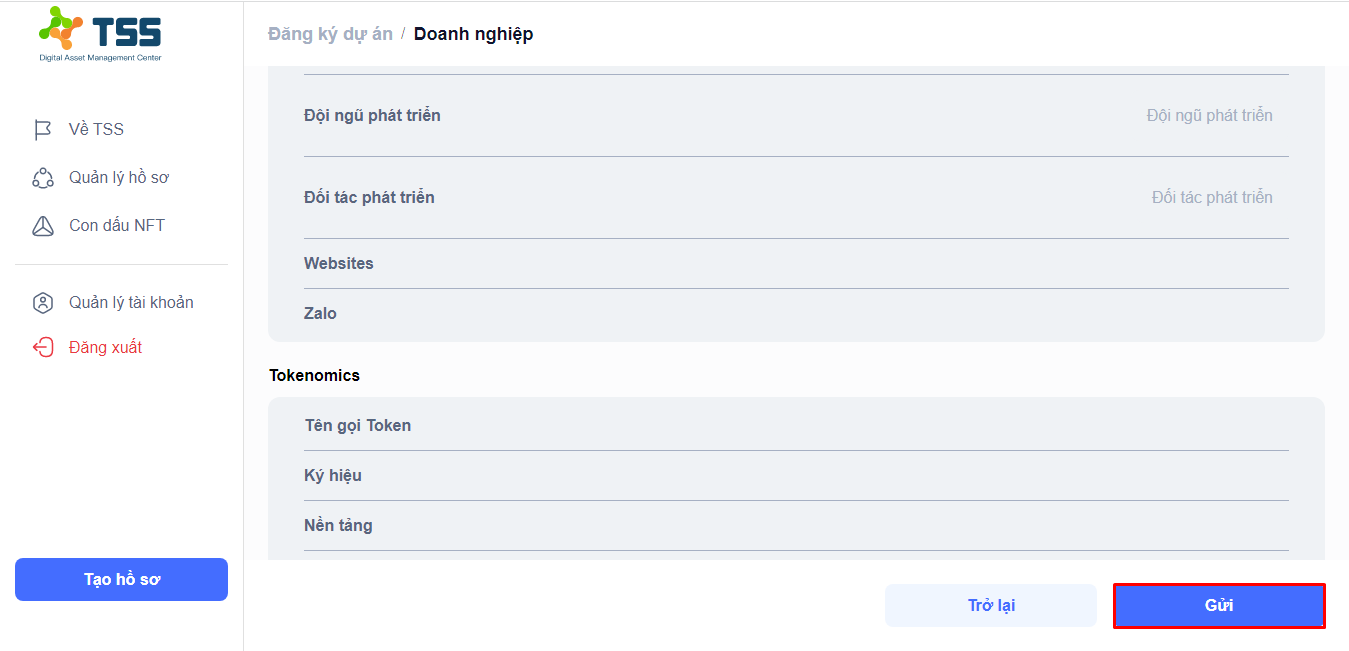Go to Quản lý hồ sơ
The height and width of the screenshot is (651, 1349).
(x=121, y=177)
